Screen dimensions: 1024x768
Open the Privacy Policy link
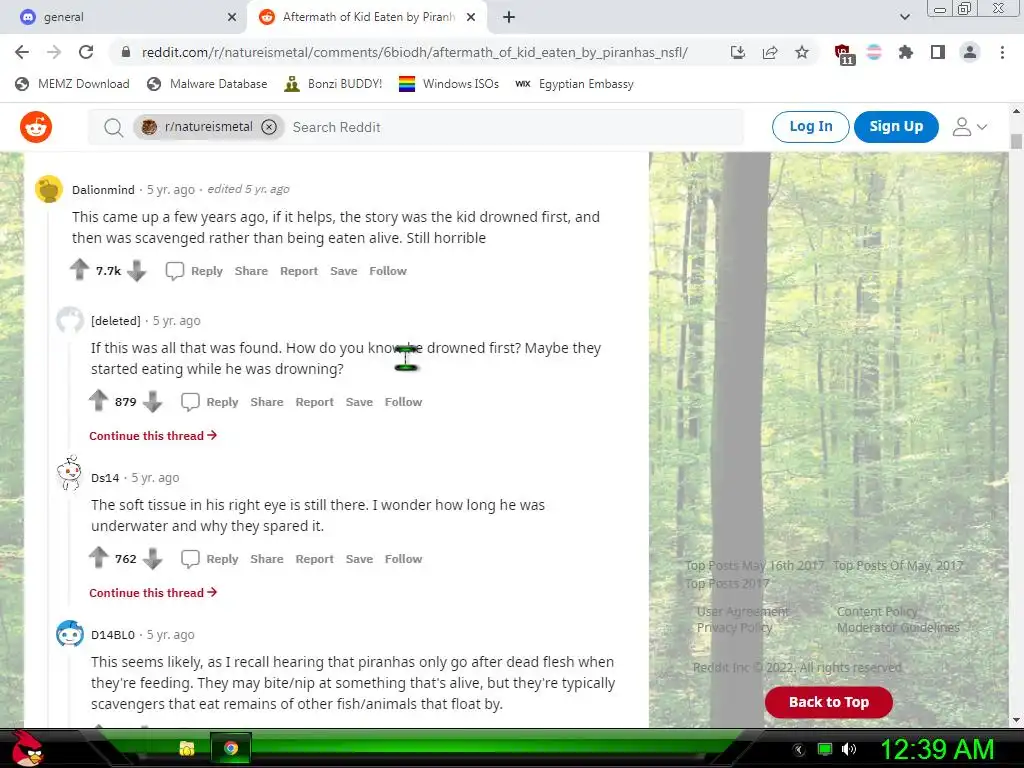(735, 628)
